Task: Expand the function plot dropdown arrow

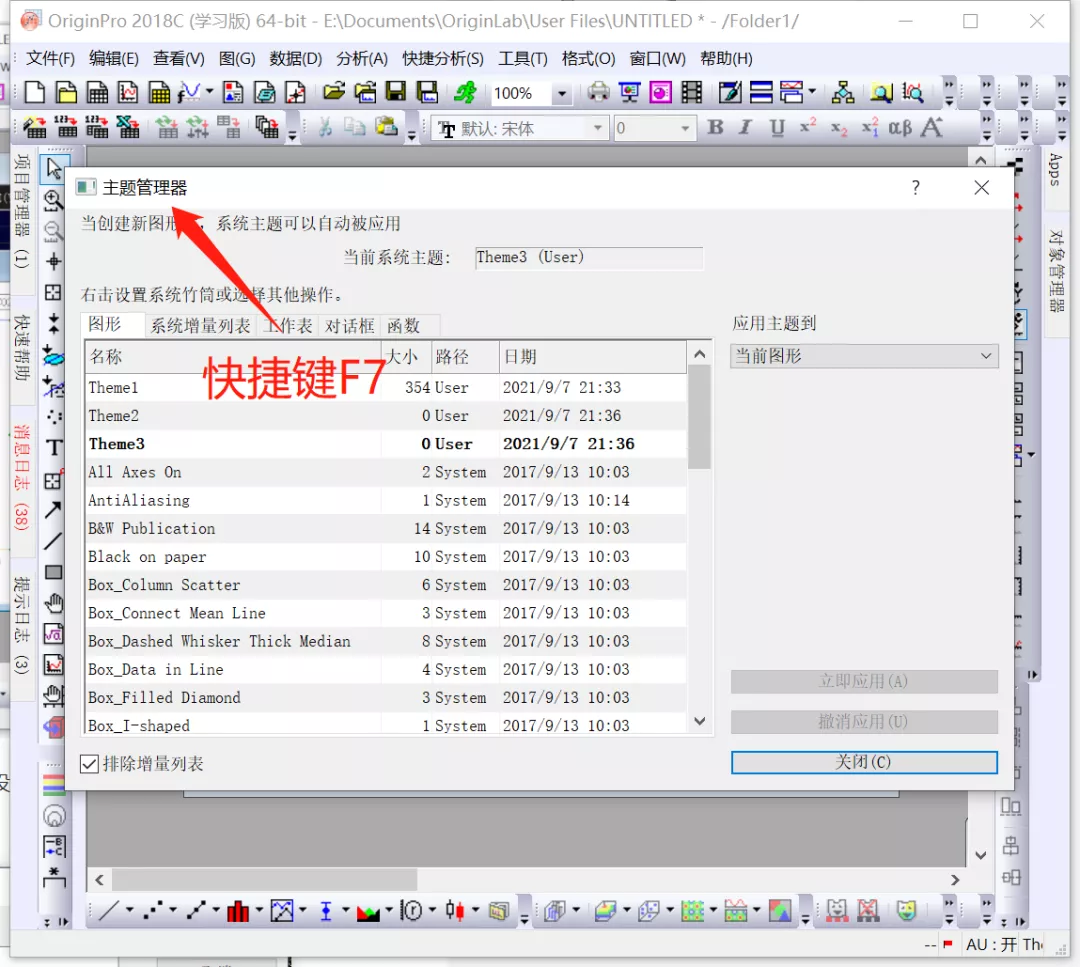Action: pyautogui.click(x=209, y=91)
